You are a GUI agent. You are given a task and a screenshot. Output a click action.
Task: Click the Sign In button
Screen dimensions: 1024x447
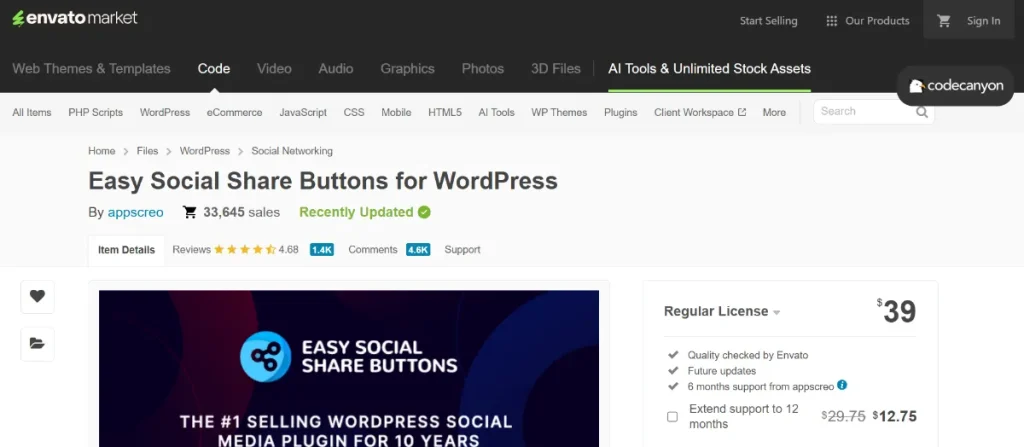(x=984, y=21)
